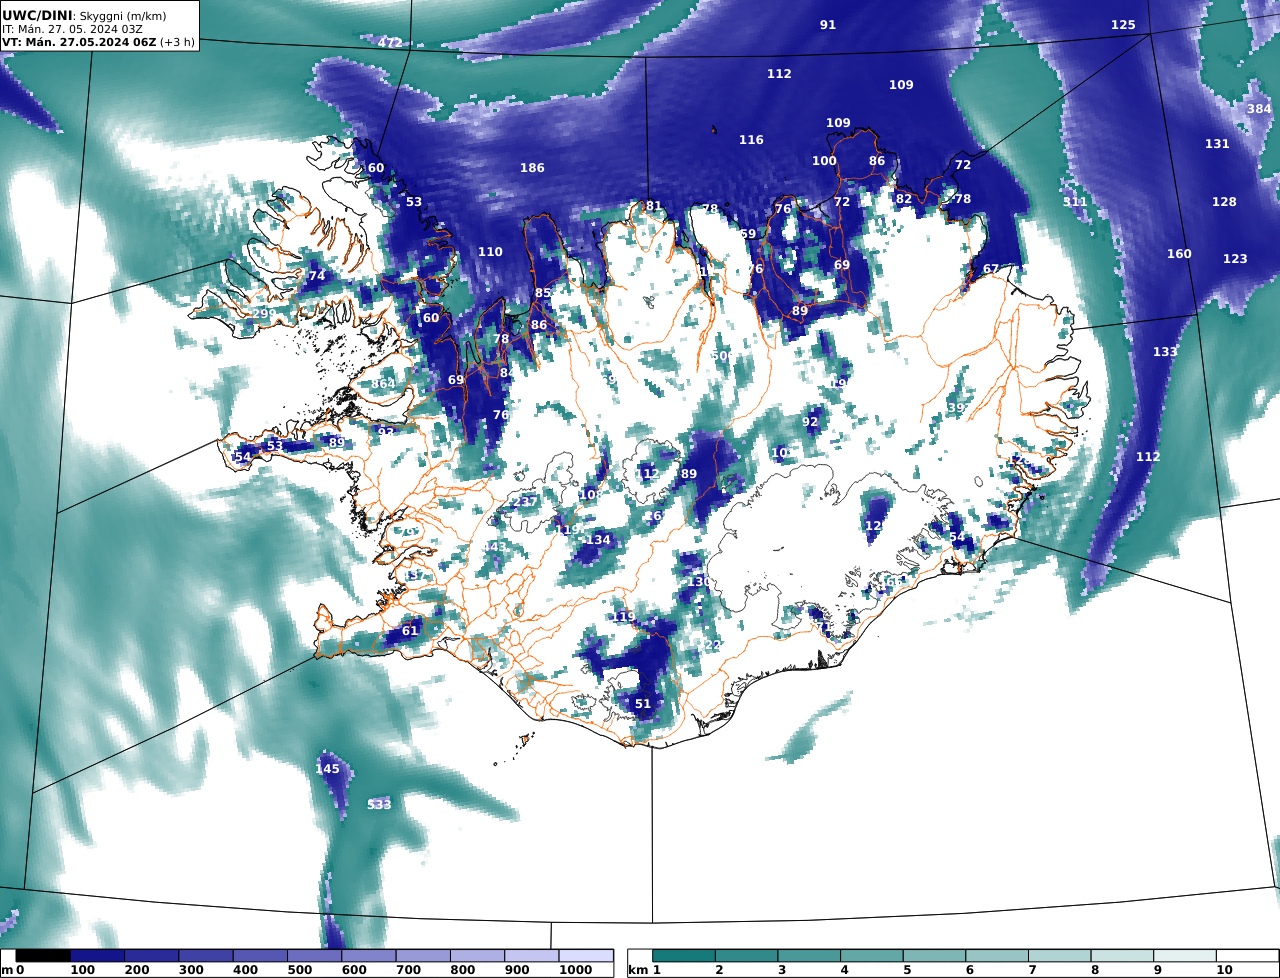Click the black swatch in the meter legend

[43, 956]
